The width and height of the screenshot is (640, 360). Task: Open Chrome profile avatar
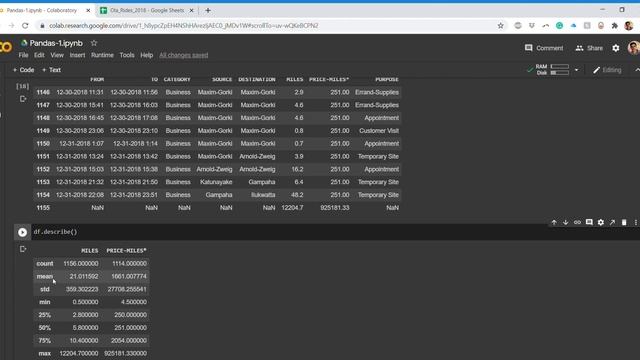629,26
